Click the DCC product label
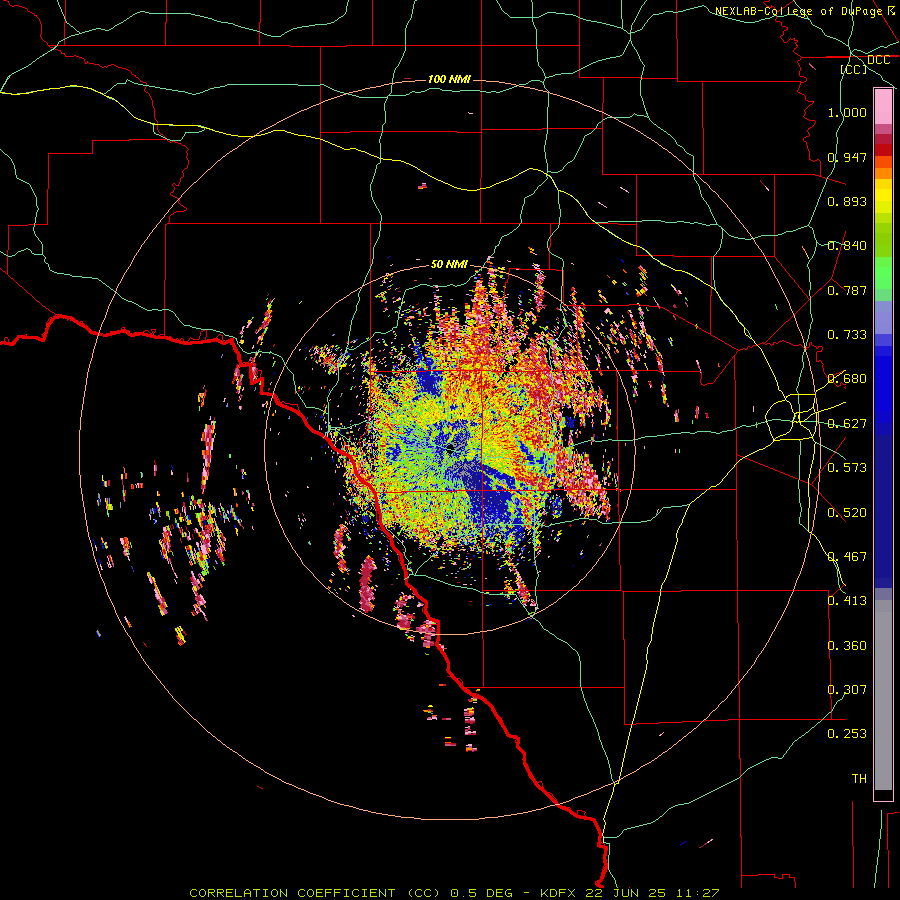Viewport: 900px width, 900px height. point(878,60)
